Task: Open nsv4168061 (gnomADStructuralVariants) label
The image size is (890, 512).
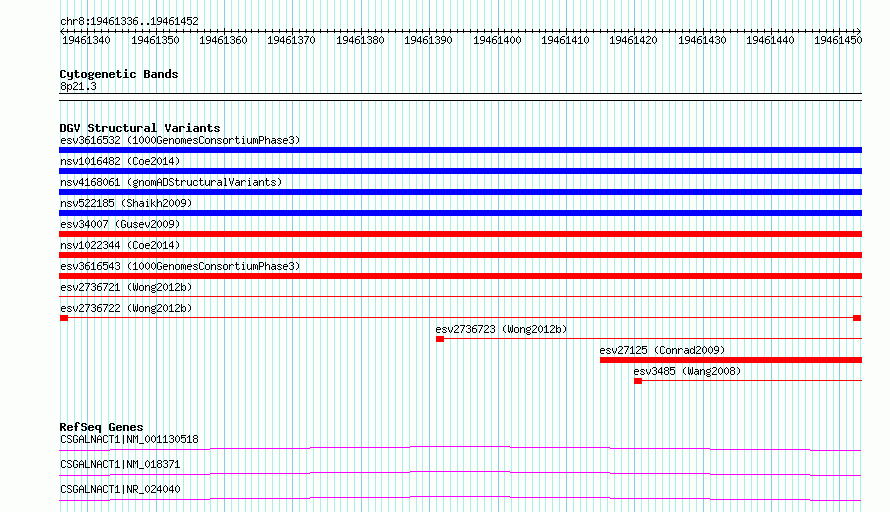Action: (171, 182)
